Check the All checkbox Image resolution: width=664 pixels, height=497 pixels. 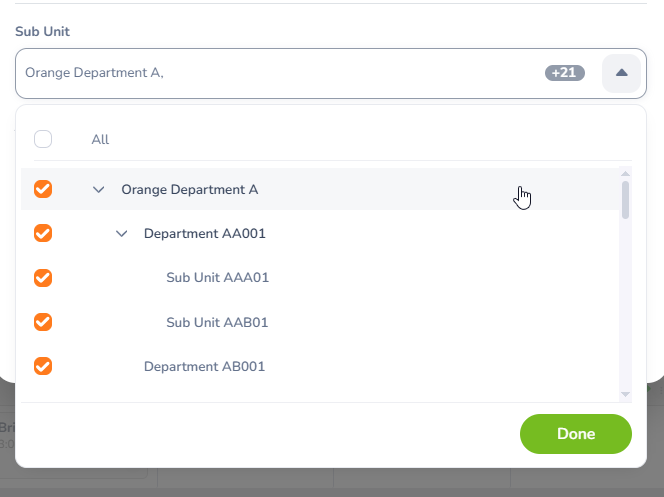click(43, 139)
